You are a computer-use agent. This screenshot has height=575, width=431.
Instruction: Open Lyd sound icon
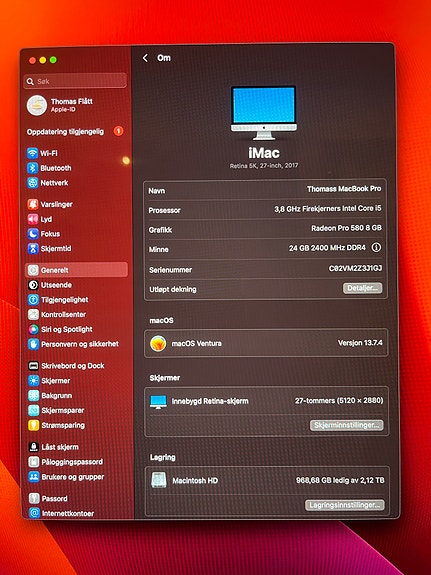pos(33,219)
